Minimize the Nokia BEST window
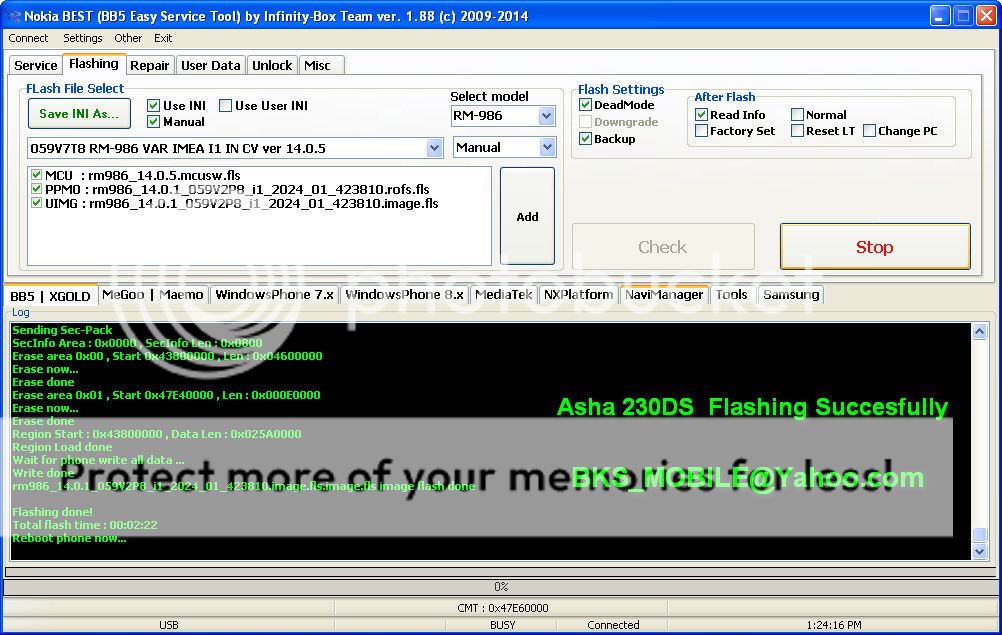The width and height of the screenshot is (1002, 635). pyautogui.click(x=939, y=15)
